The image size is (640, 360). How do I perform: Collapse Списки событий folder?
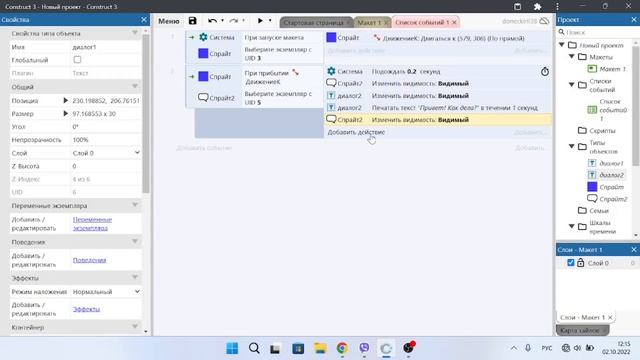[572, 84]
